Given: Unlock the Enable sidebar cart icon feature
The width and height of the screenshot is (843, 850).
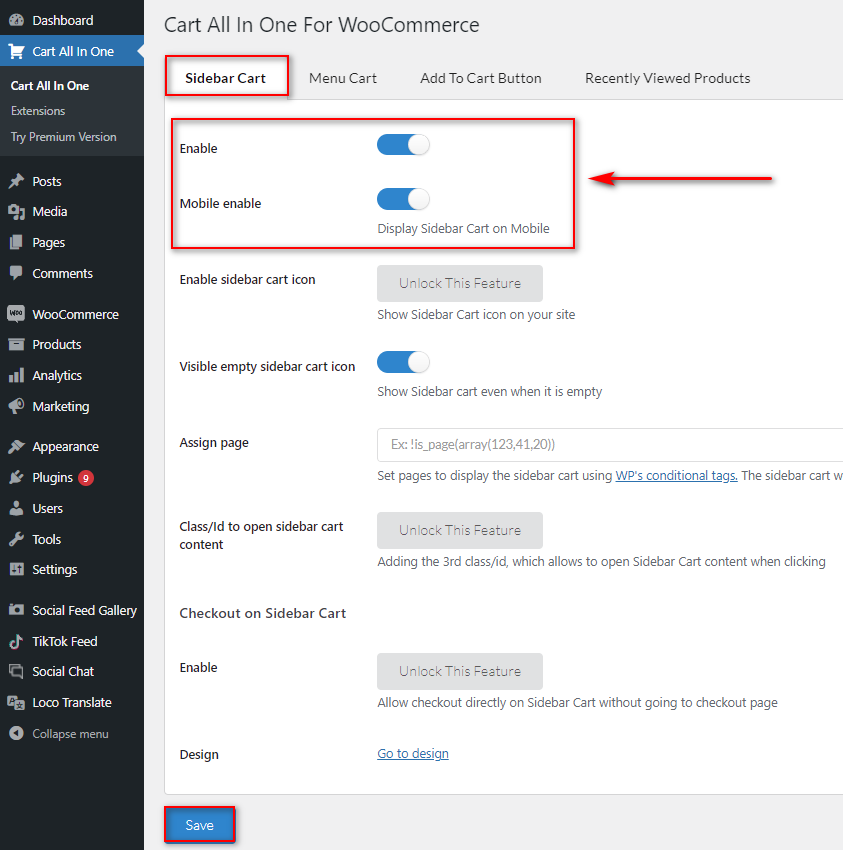Looking at the screenshot, I should 460,284.
